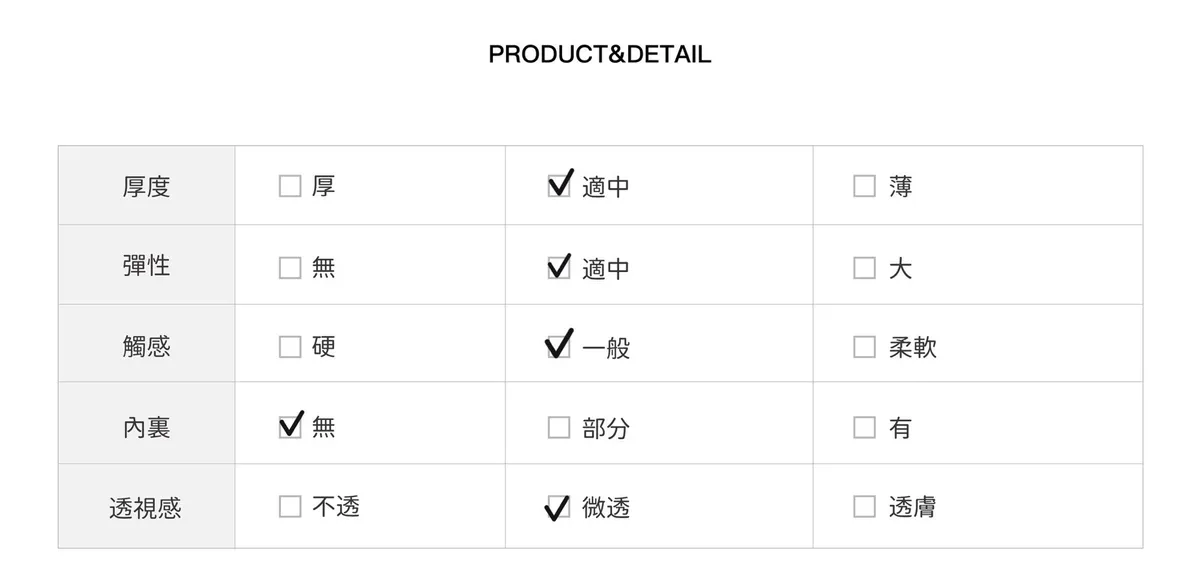Check the 部分 lining checkbox
1200x576 pixels.
tap(559, 428)
